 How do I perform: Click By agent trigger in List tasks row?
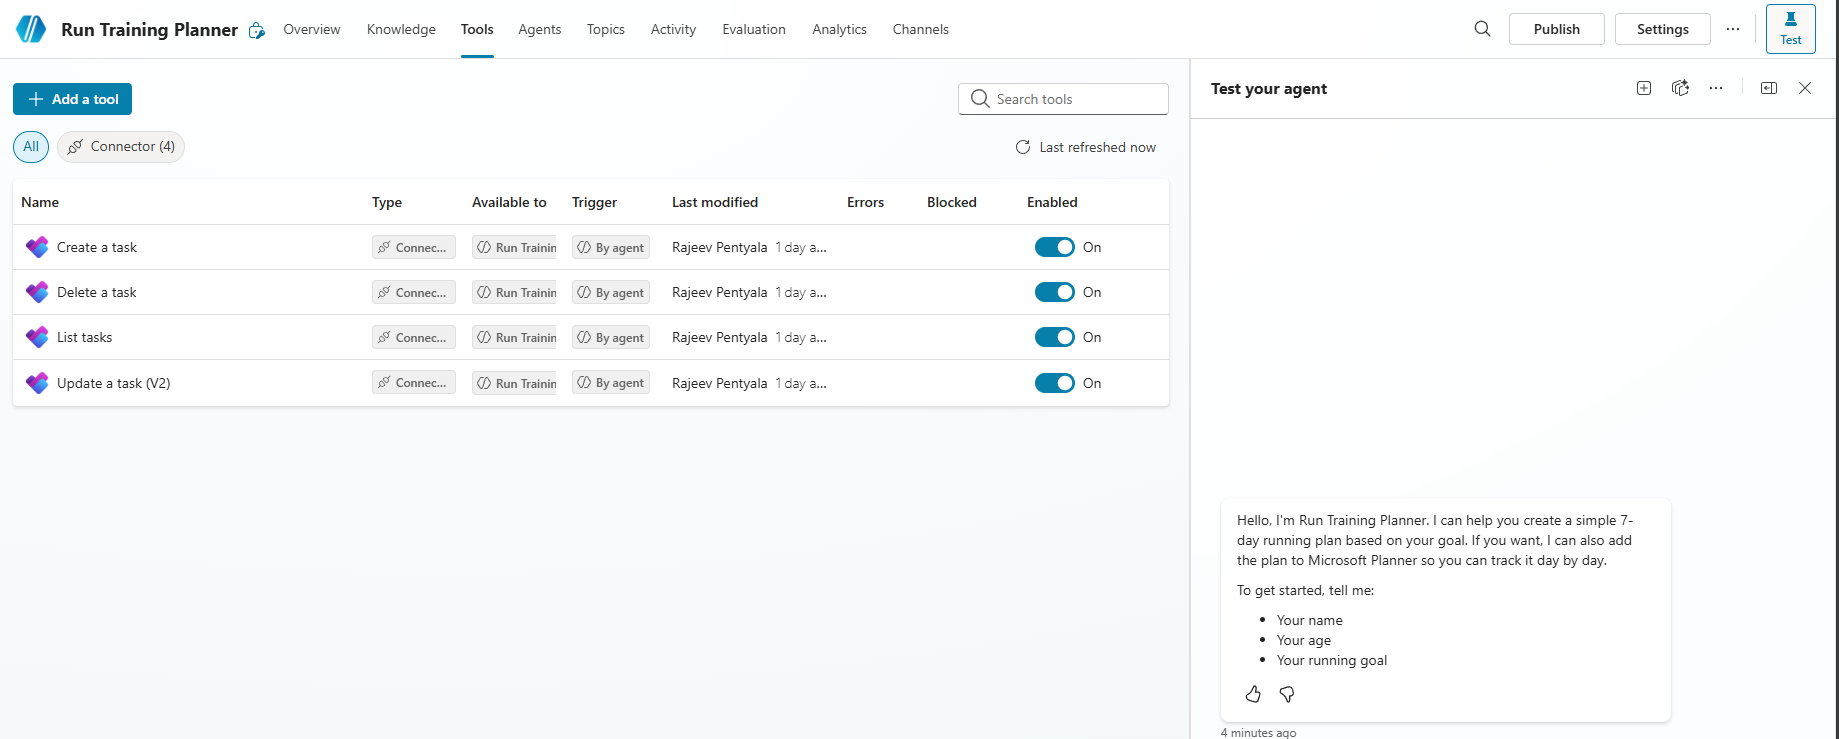point(611,337)
